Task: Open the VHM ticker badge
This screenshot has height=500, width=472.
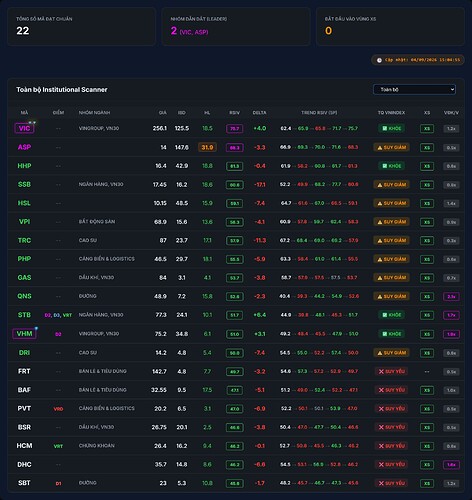Action: point(24,334)
